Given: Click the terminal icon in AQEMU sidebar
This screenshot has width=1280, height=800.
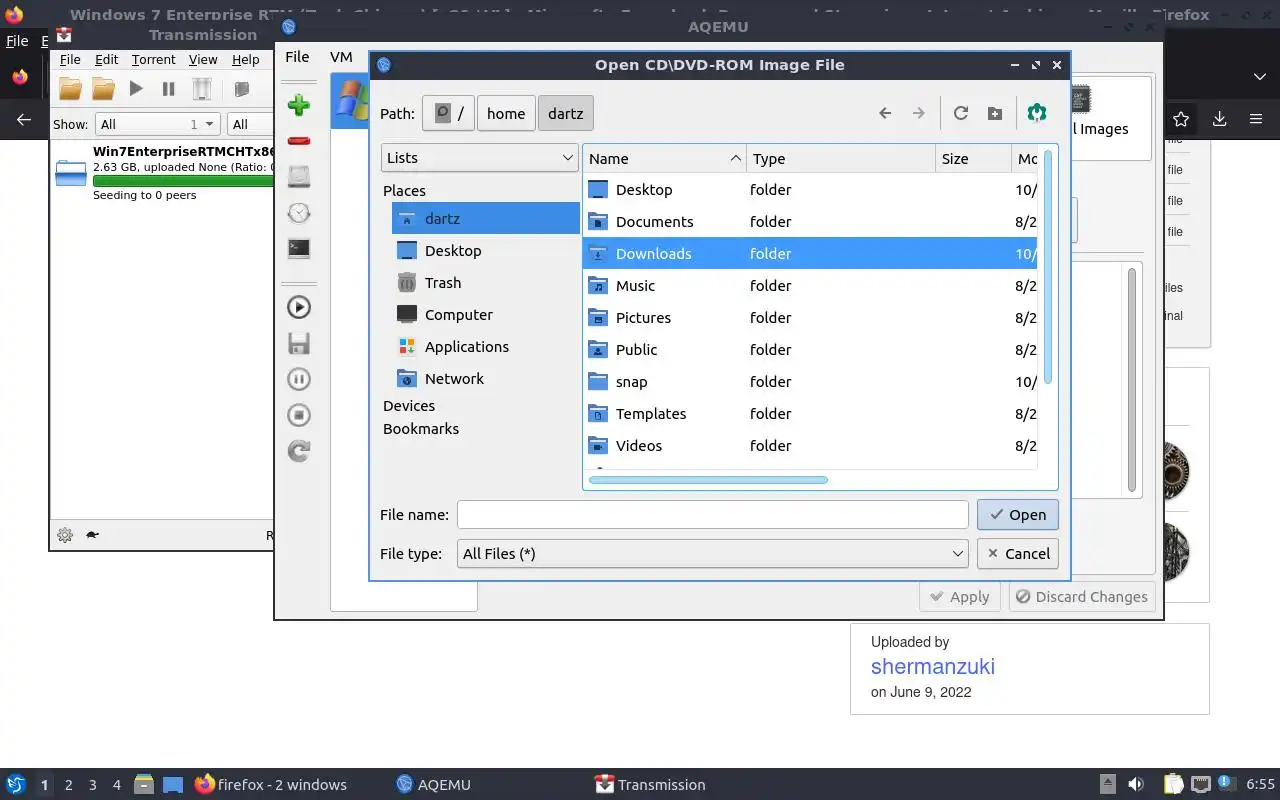Looking at the screenshot, I should [x=299, y=248].
